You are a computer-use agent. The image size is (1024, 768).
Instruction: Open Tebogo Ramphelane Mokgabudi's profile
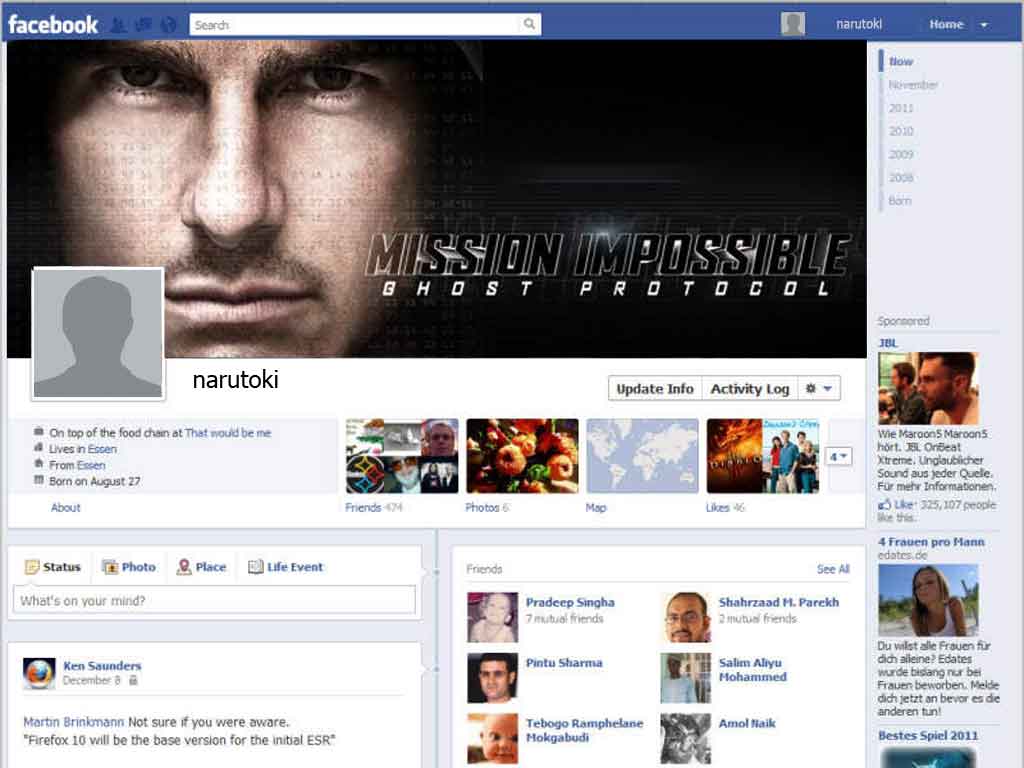[x=584, y=730]
